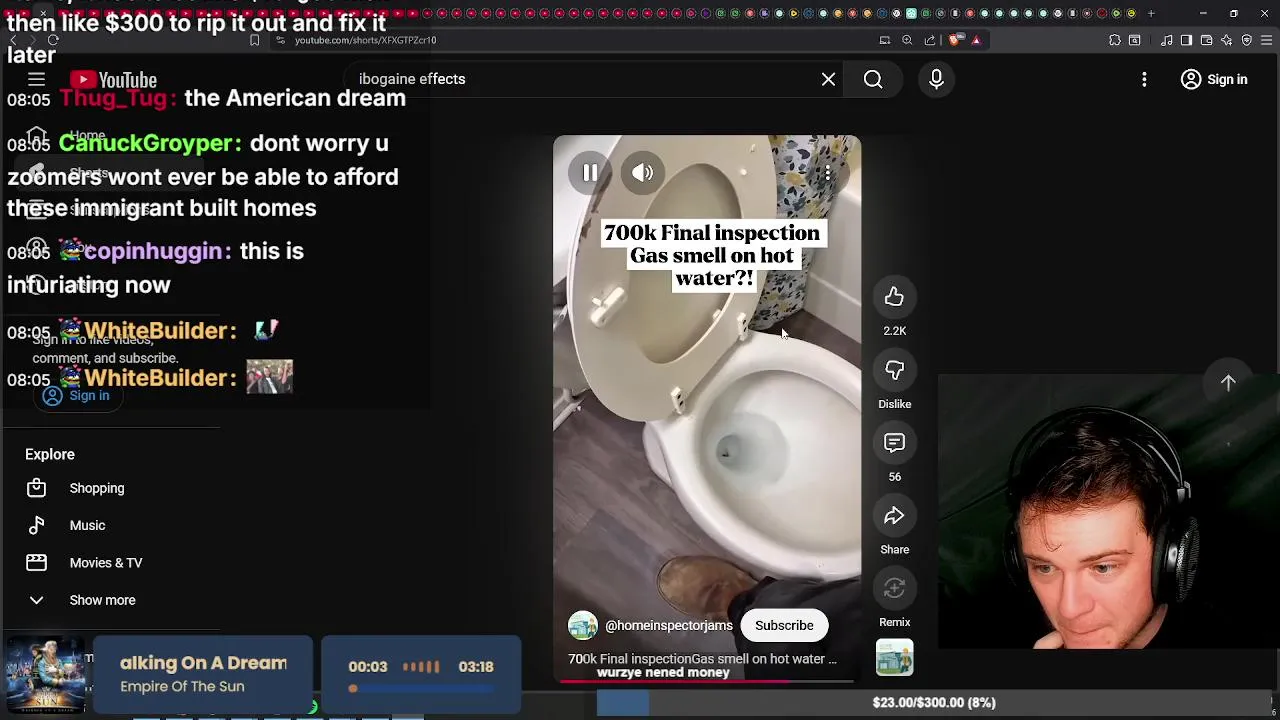Open the YouTube guide hamburger menu

[x=36, y=79]
